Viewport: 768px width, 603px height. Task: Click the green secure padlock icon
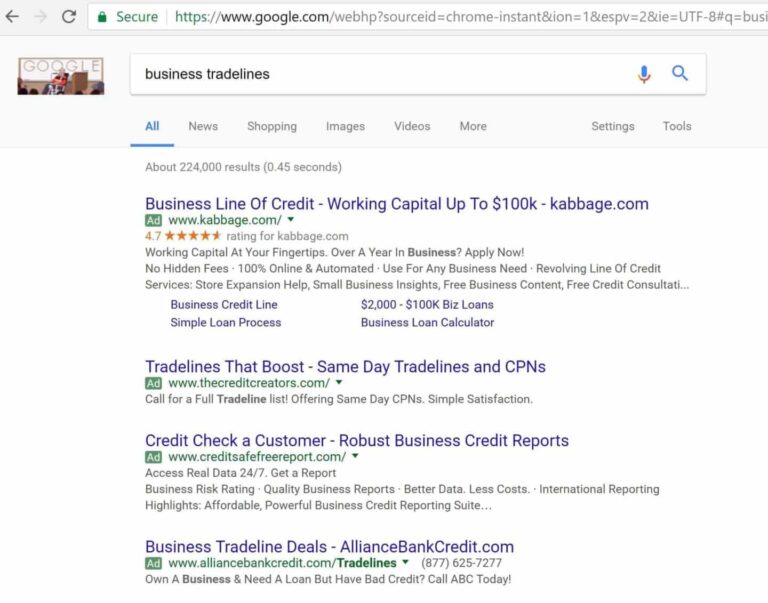(x=102, y=17)
